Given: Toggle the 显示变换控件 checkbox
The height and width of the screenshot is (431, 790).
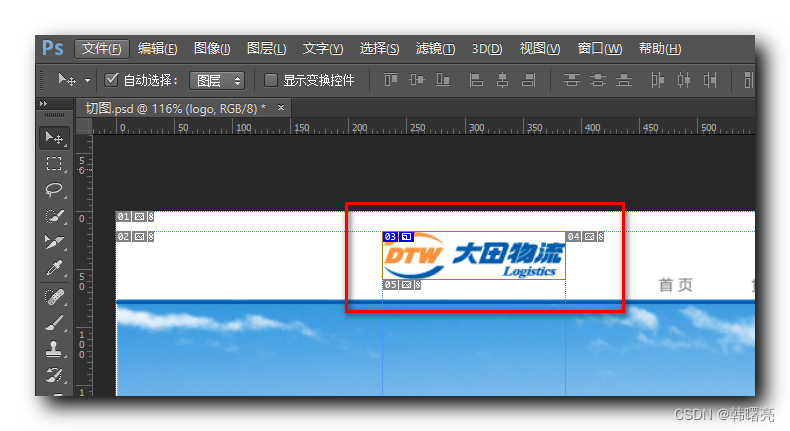Looking at the screenshot, I should (x=271, y=80).
